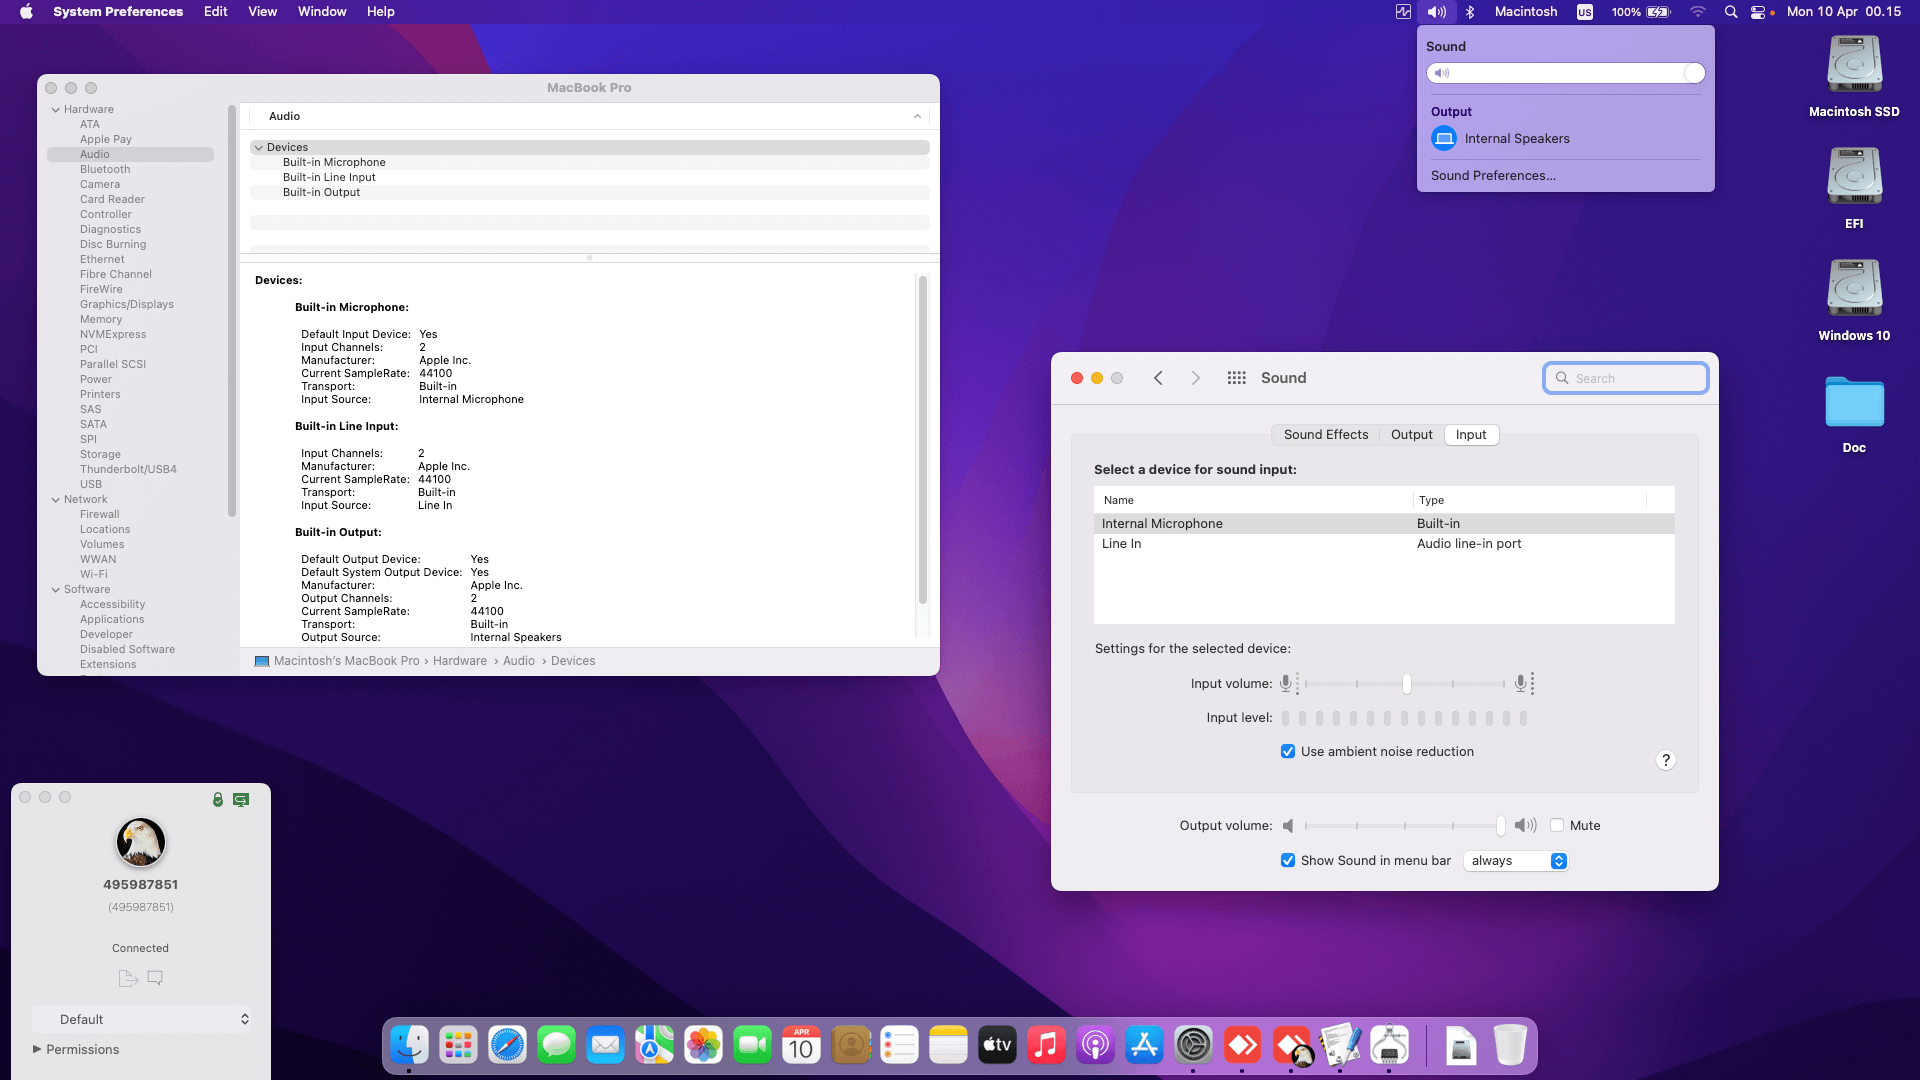The height and width of the screenshot is (1080, 1920).
Task: Click the show-all grid icon in Sound
Action: [x=1236, y=378]
